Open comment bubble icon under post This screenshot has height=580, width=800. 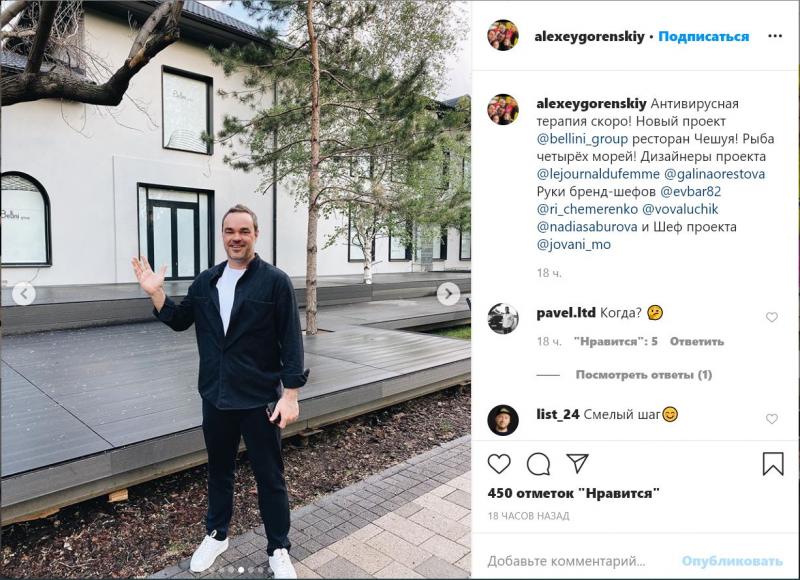coord(538,464)
